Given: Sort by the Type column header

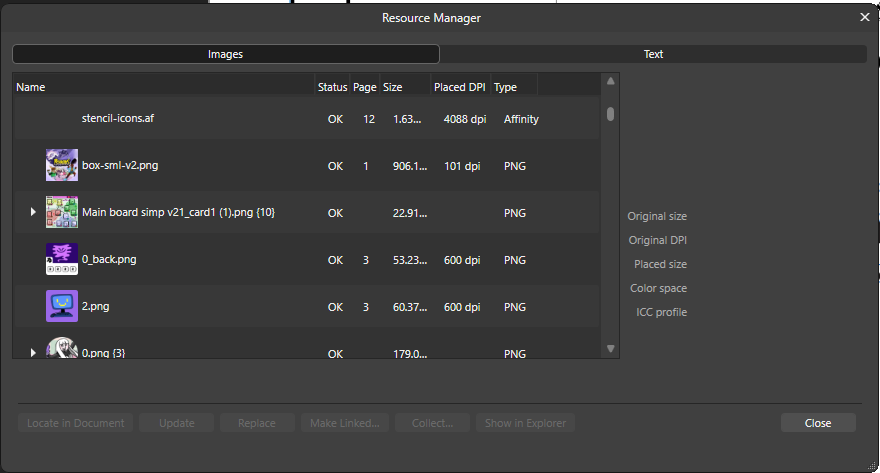Looking at the screenshot, I should [514, 87].
